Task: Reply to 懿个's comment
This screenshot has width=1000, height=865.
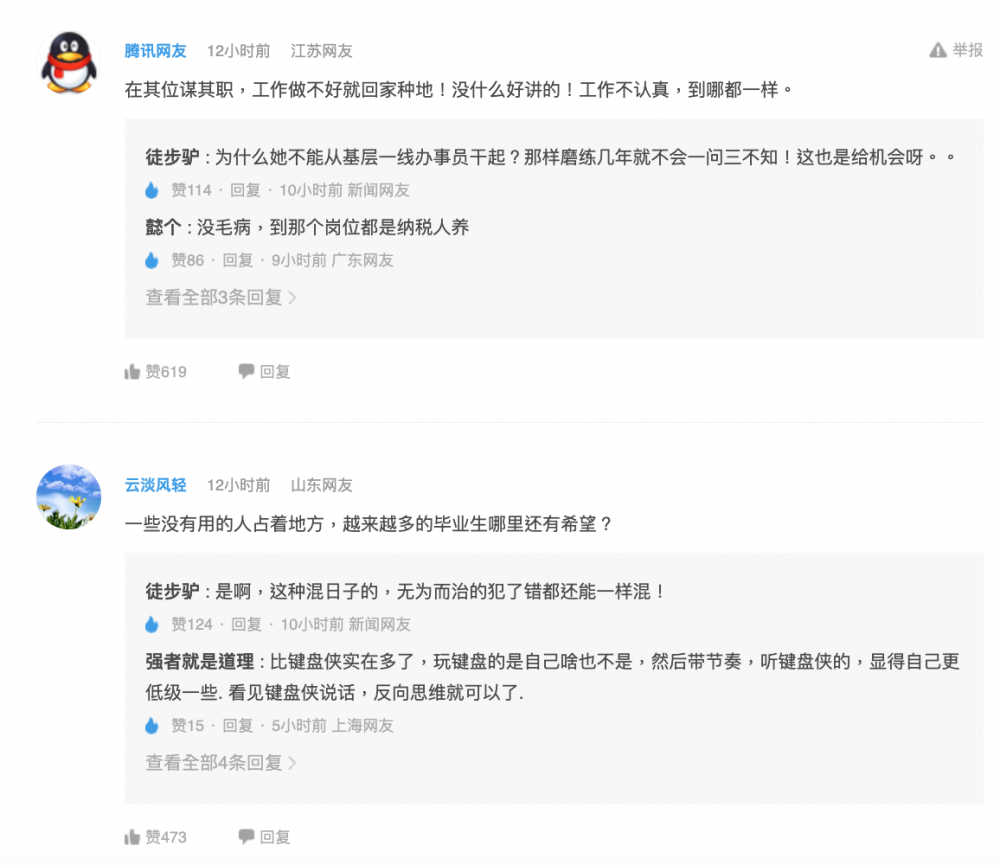Action: point(237,260)
